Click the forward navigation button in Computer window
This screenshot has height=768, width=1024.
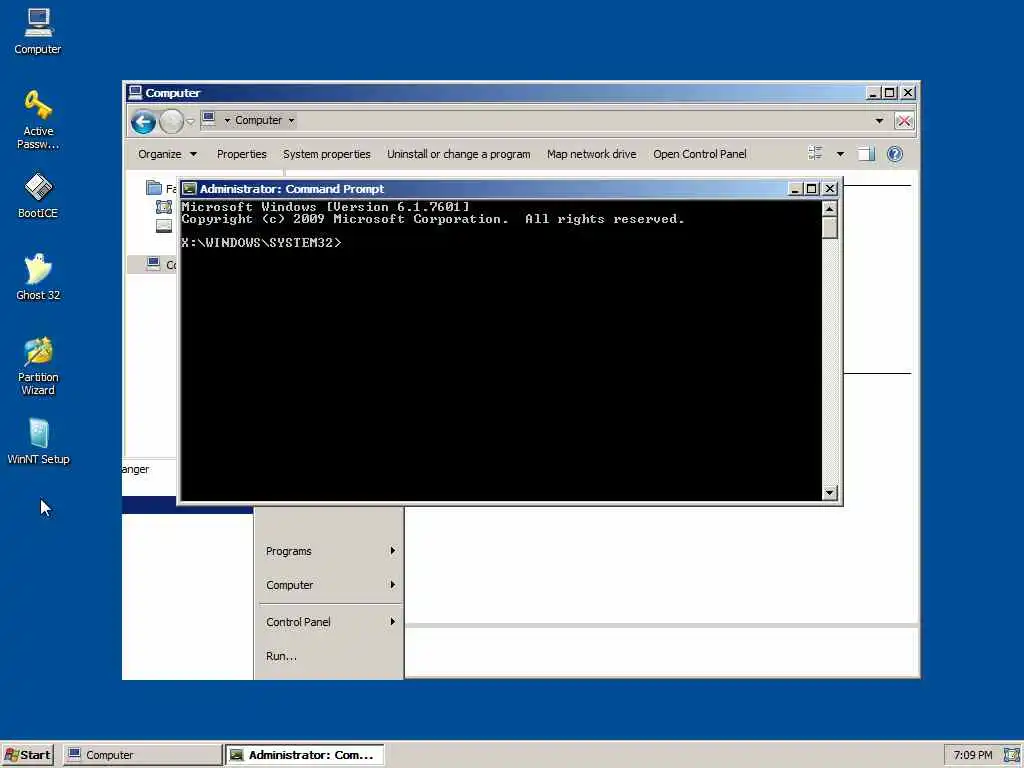[x=171, y=121]
